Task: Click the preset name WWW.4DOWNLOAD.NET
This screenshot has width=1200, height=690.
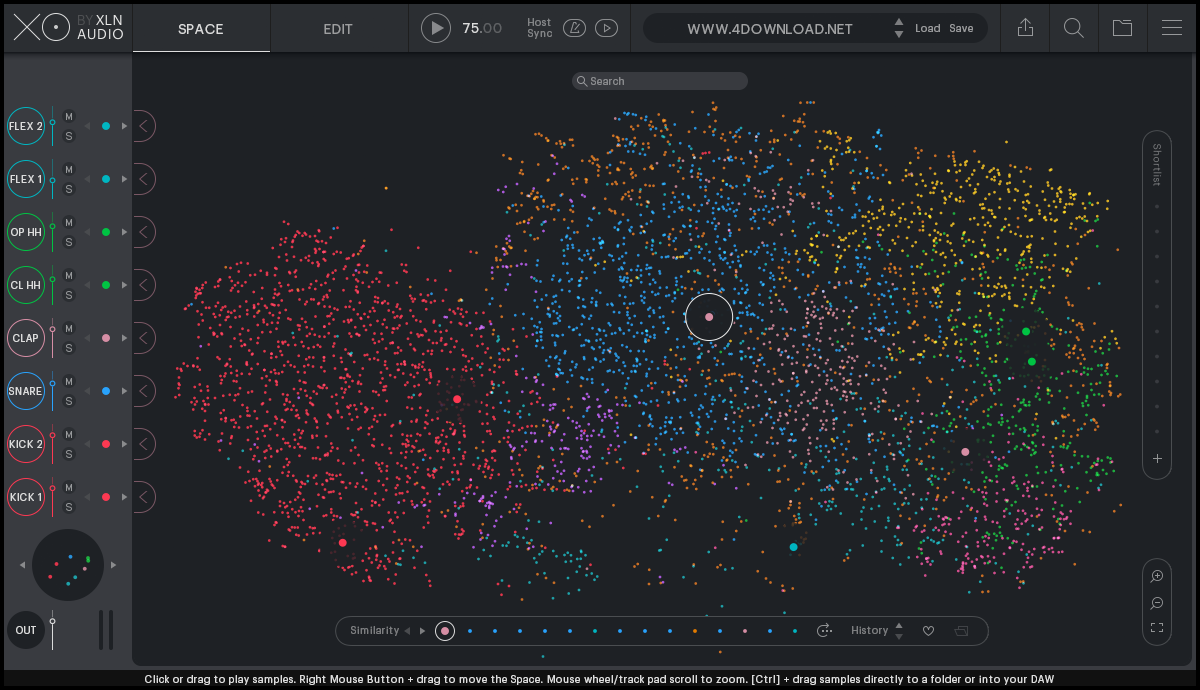Action: pyautogui.click(x=770, y=28)
